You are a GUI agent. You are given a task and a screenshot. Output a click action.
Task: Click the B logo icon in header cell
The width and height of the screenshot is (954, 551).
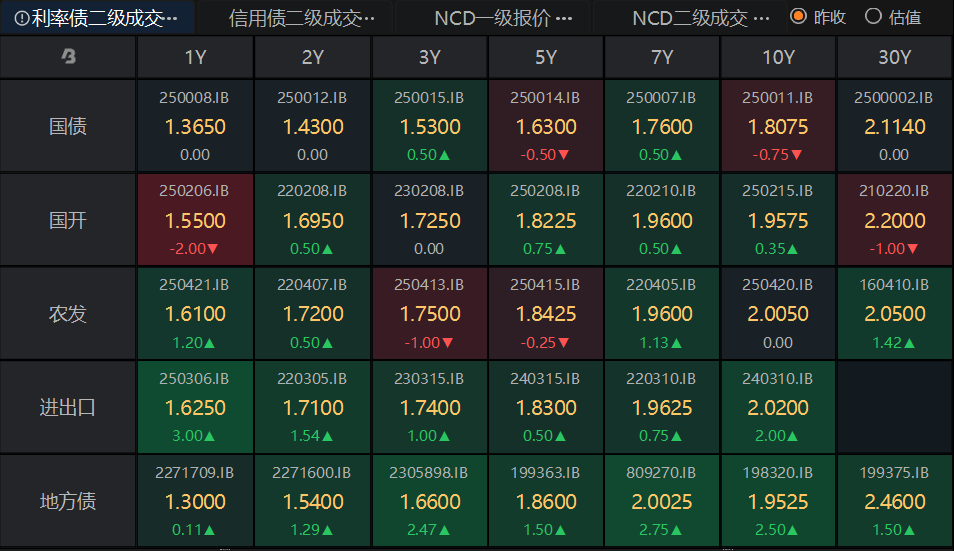coord(69,57)
